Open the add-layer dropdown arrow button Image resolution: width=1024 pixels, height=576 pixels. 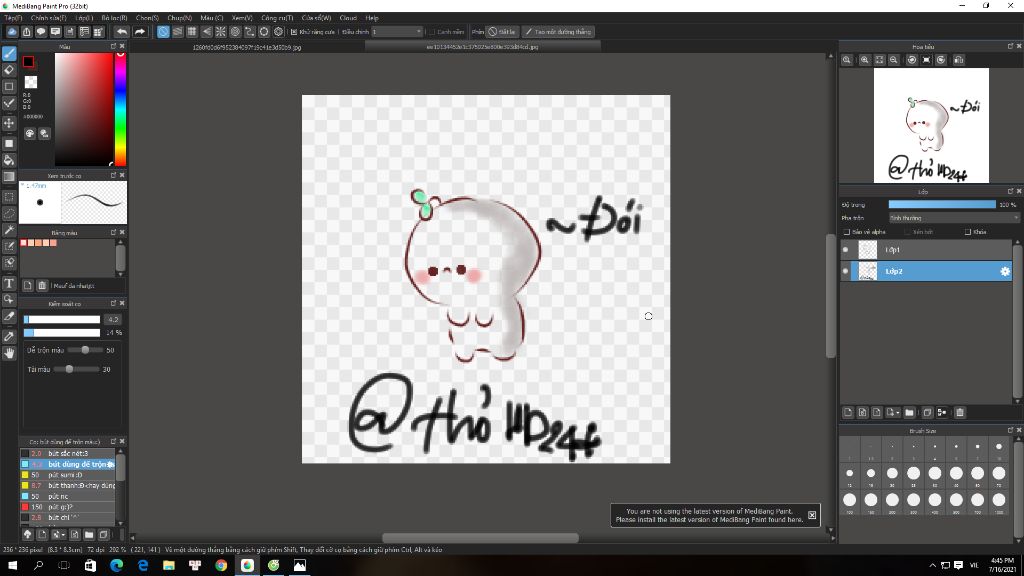tap(893, 412)
